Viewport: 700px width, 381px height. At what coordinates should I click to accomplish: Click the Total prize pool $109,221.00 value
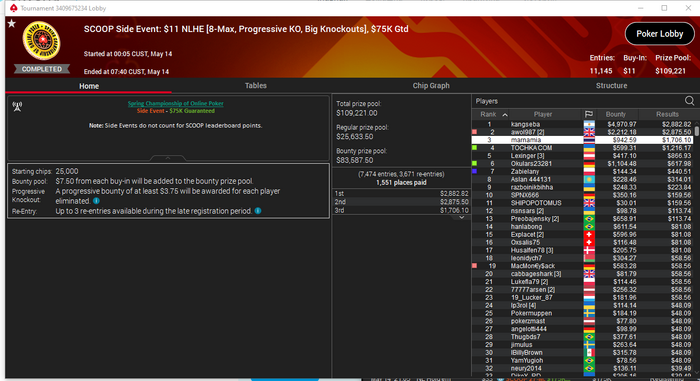tap(357, 113)
